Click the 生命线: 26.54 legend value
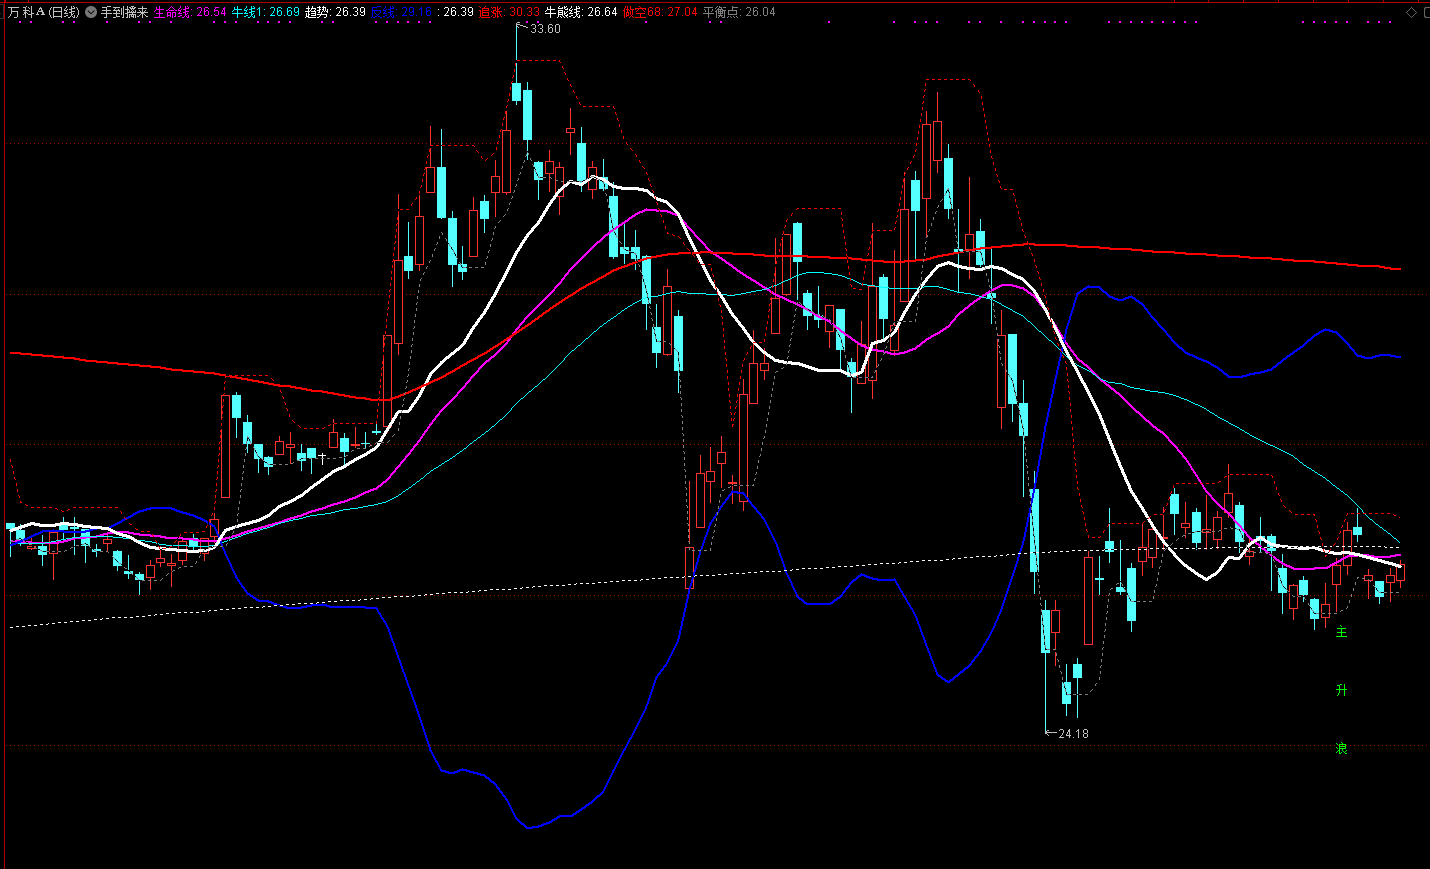Image resolution: width=1430 pixels, height=869 pixels. (190, 12)
